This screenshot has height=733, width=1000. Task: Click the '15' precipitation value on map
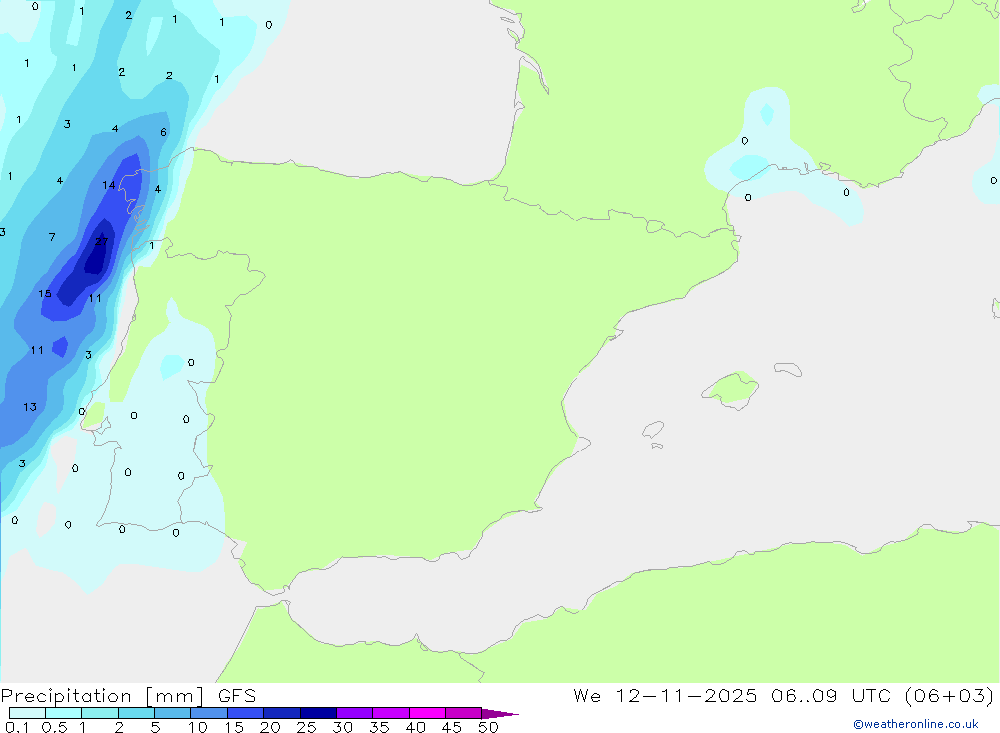tap(45, 293)
